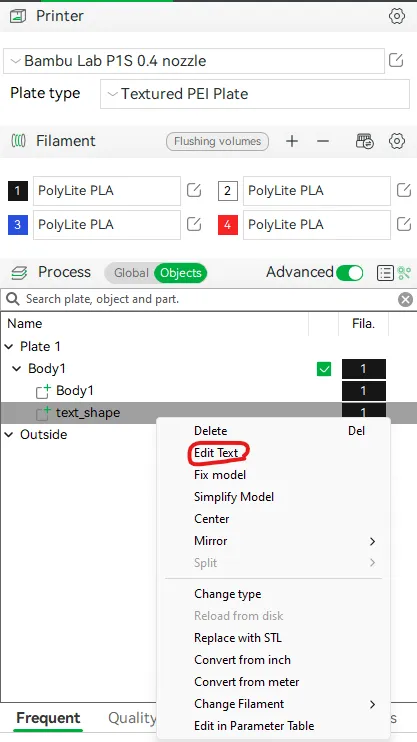Clear the object search field
The image size is (417, 742).
(405, 300)
